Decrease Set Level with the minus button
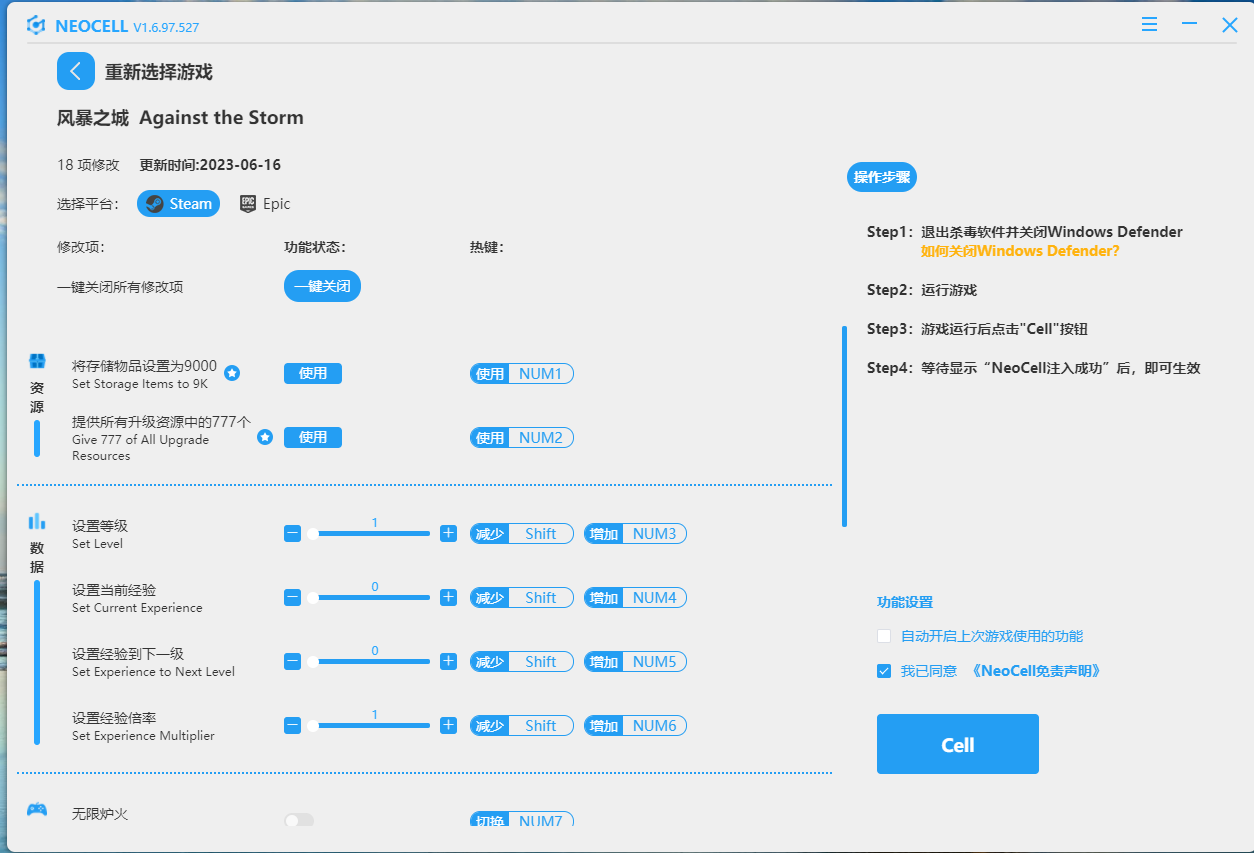 (292, 534)
